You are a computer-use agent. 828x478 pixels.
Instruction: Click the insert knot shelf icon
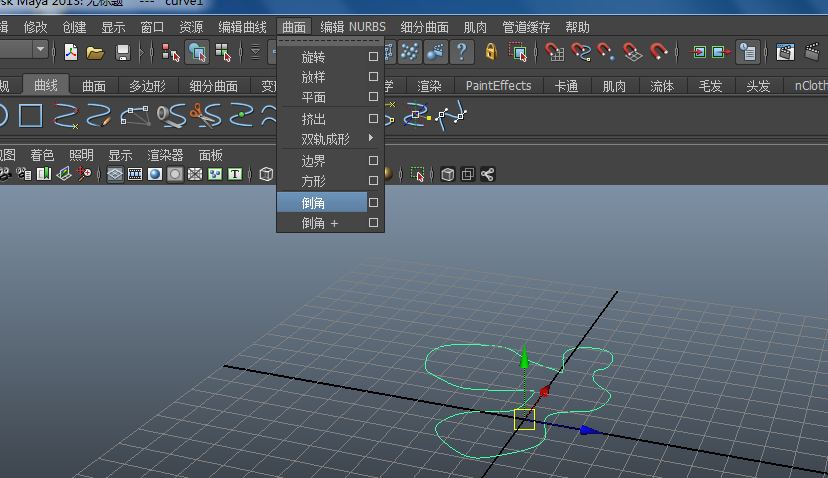pos(241,116)
